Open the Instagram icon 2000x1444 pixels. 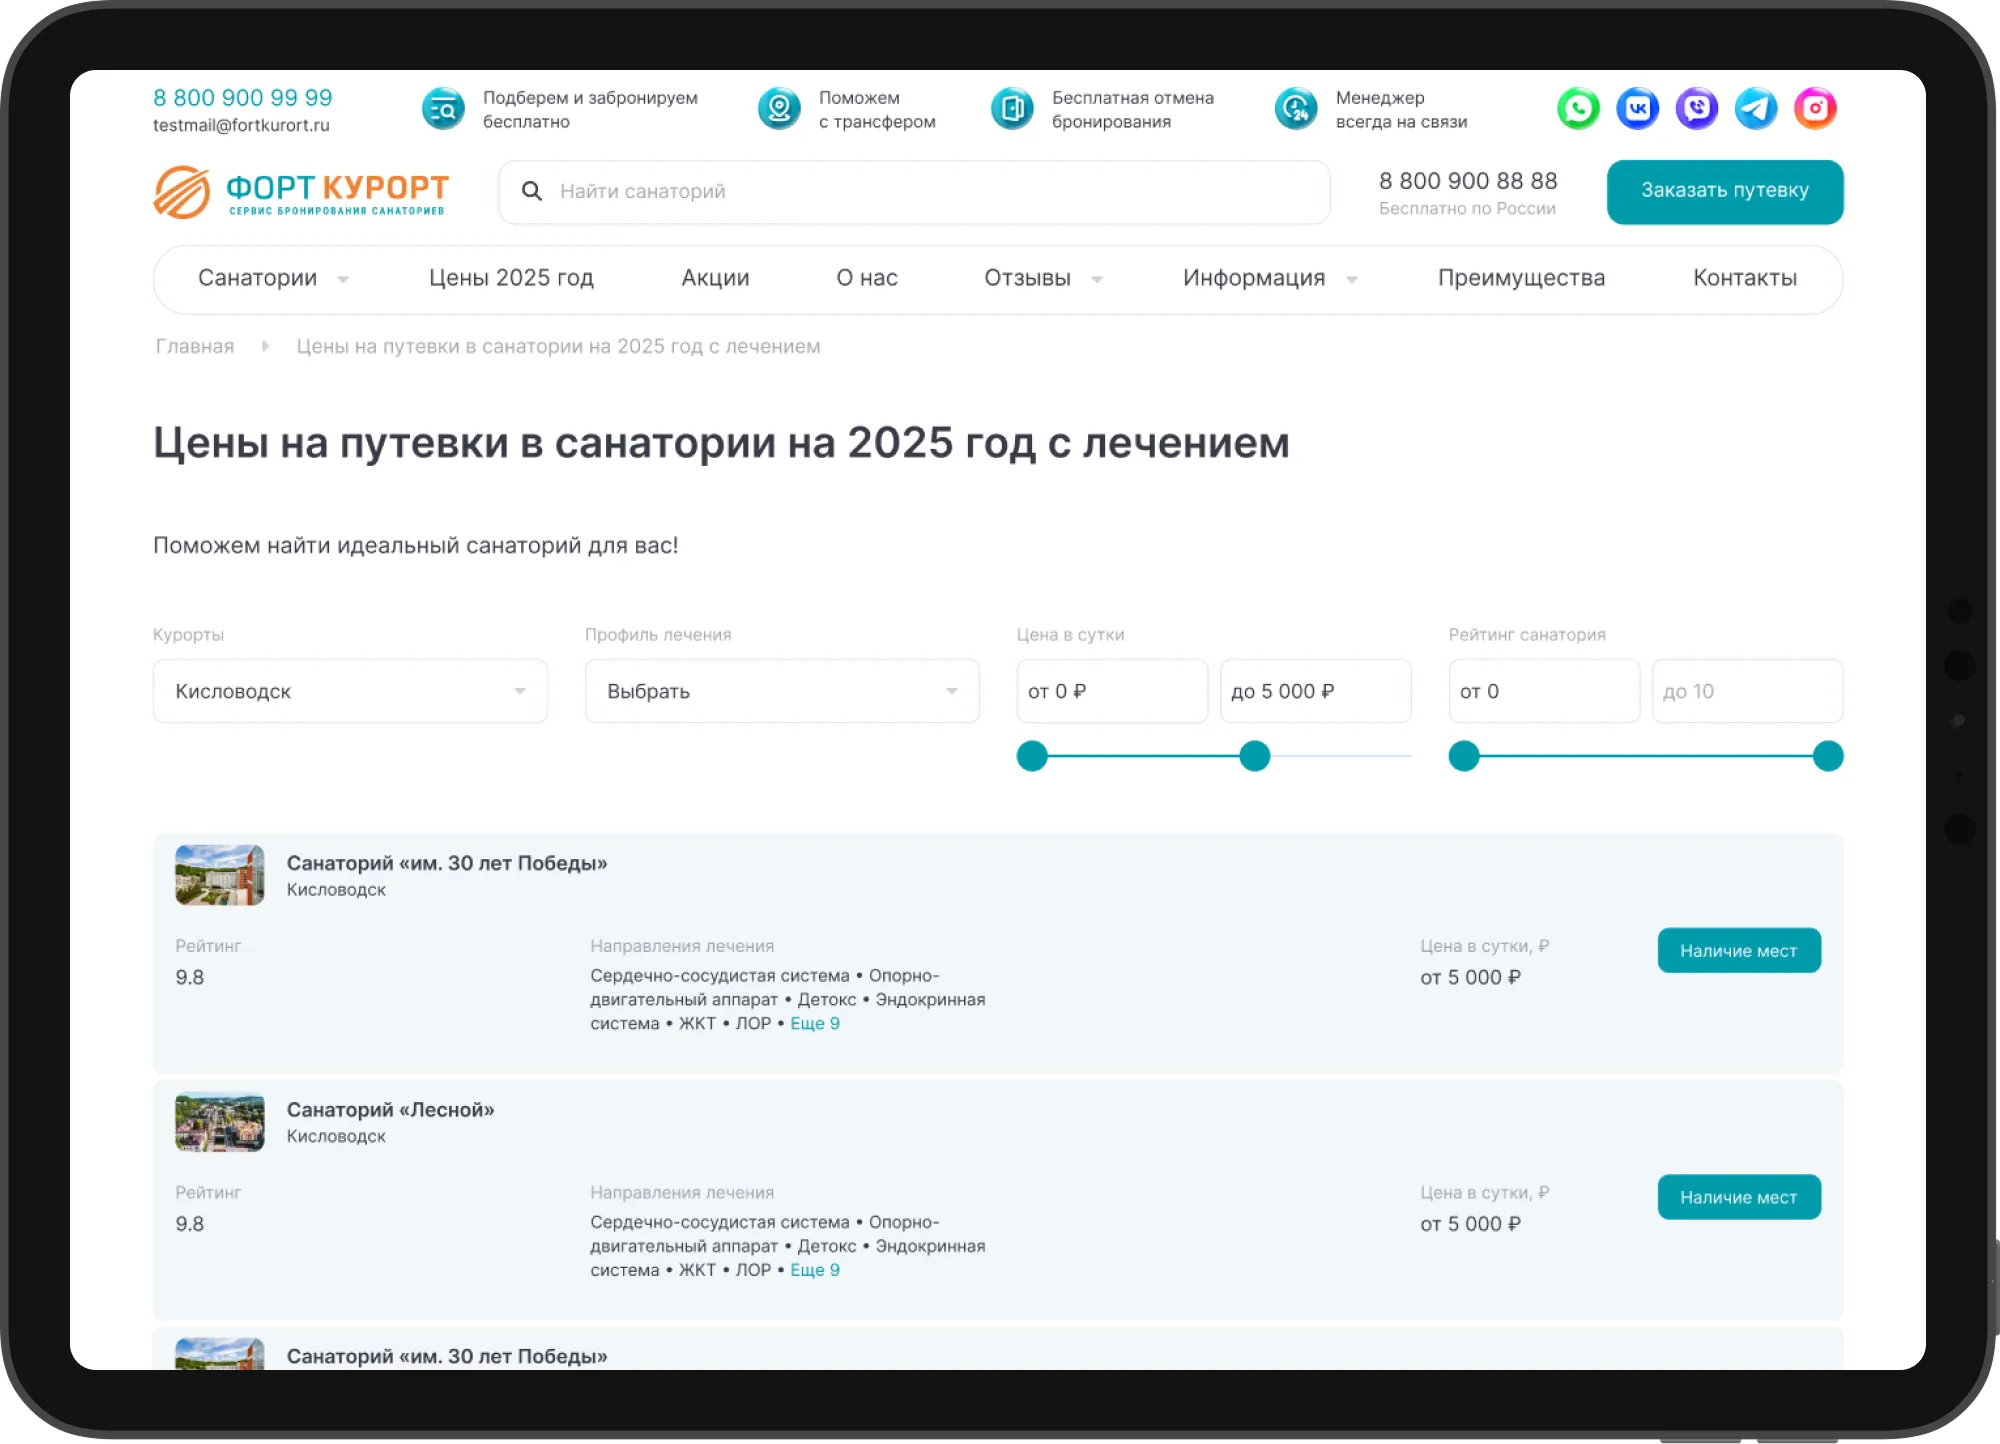tap(1815, 109)
